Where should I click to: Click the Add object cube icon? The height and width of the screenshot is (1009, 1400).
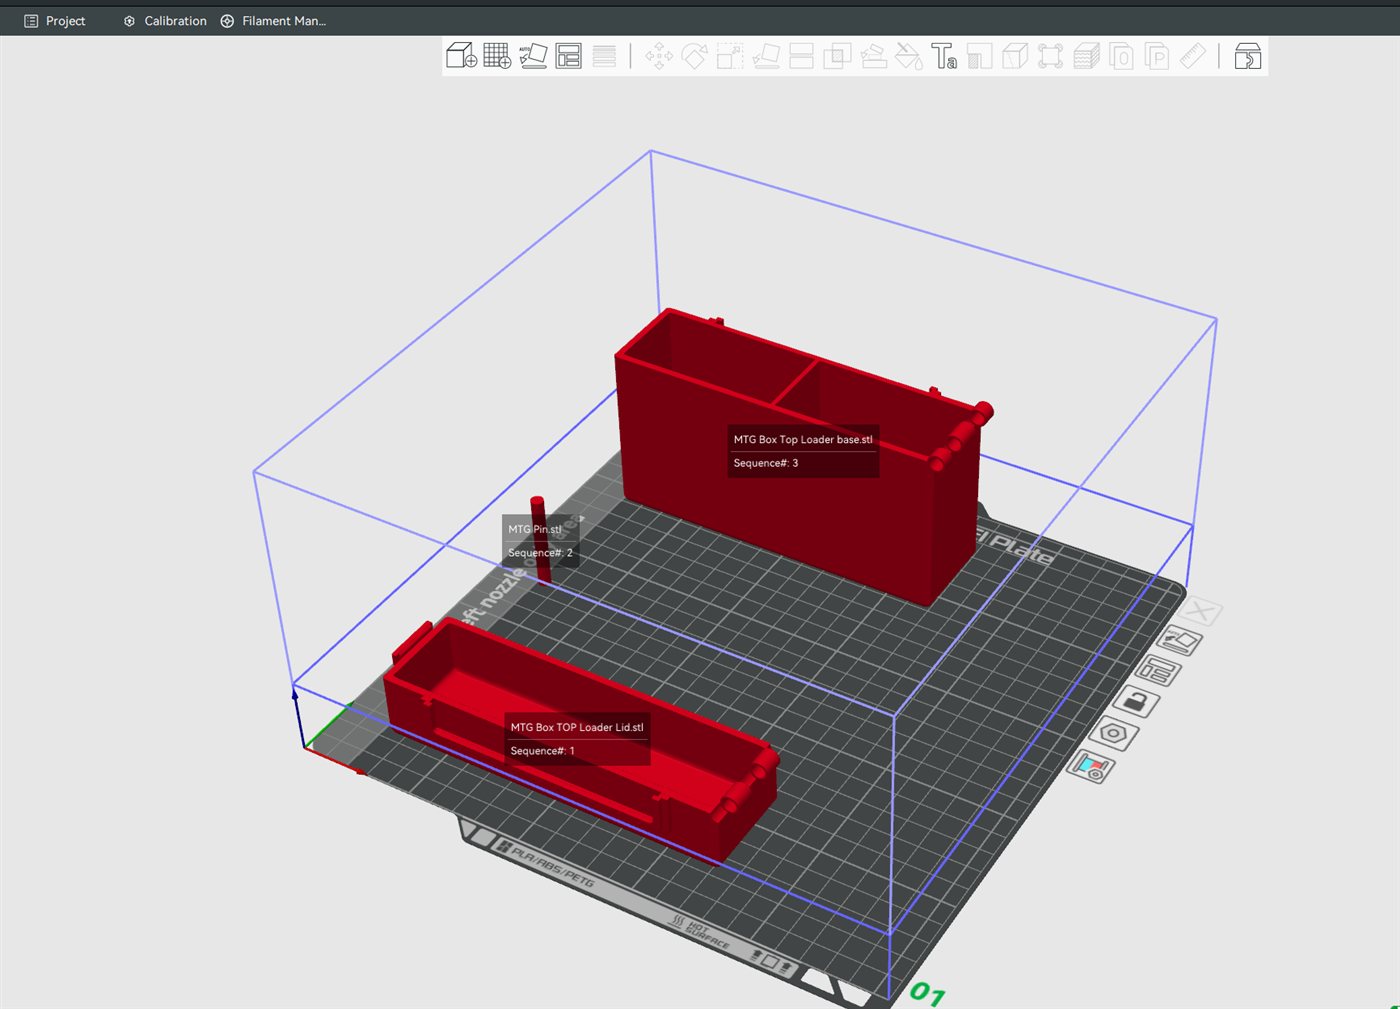click(461, 56)
